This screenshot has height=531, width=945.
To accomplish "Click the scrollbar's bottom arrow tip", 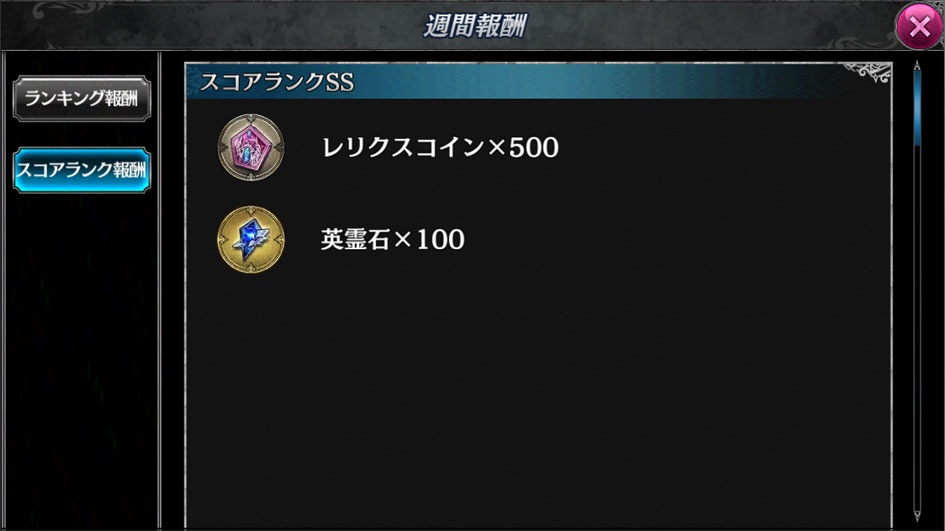I will (x=917, y=517).
